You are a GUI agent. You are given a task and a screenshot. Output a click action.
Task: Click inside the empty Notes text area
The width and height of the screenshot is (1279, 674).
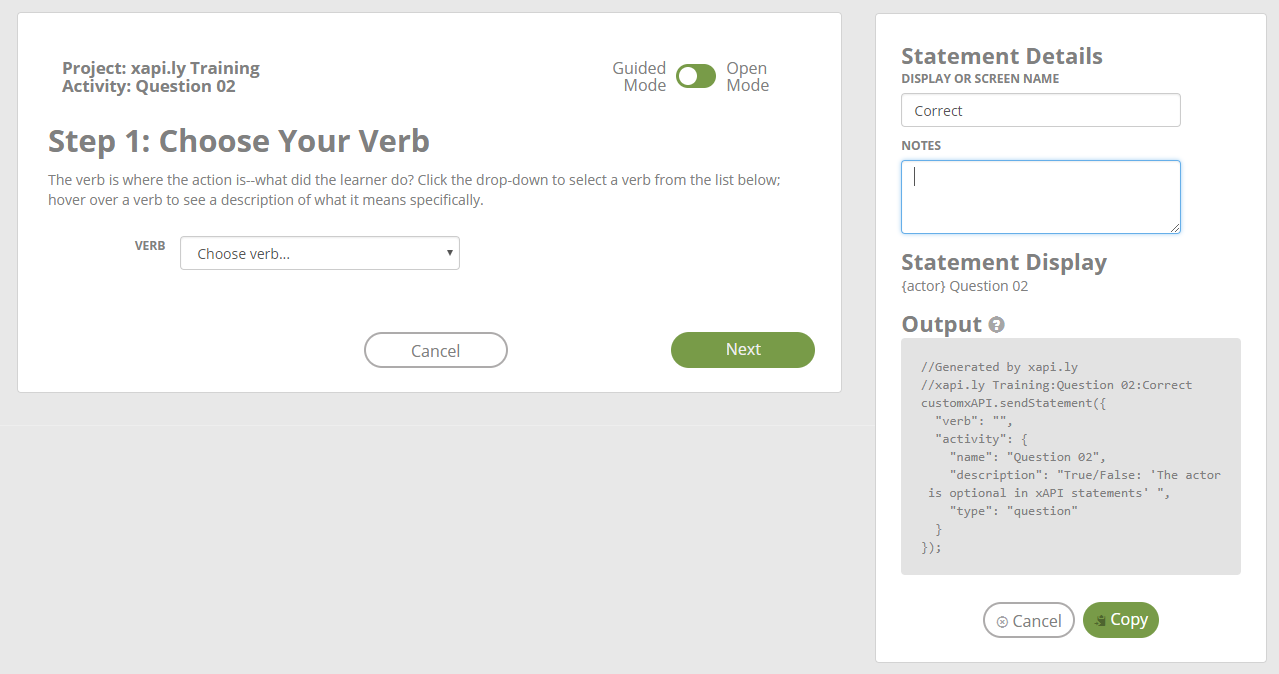pos(1040,196)
